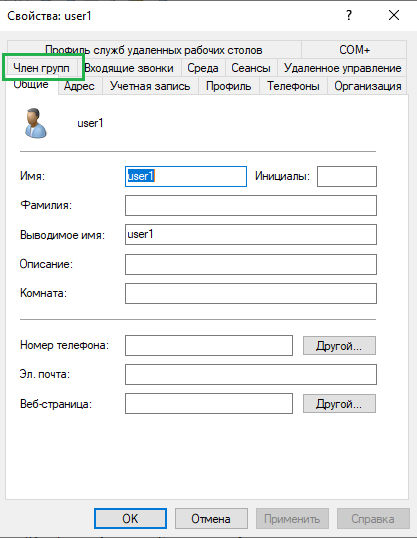Focus the Инициалы text box
Image resolution: width=417 pixels, height=538 pixels.
(347, 176)
